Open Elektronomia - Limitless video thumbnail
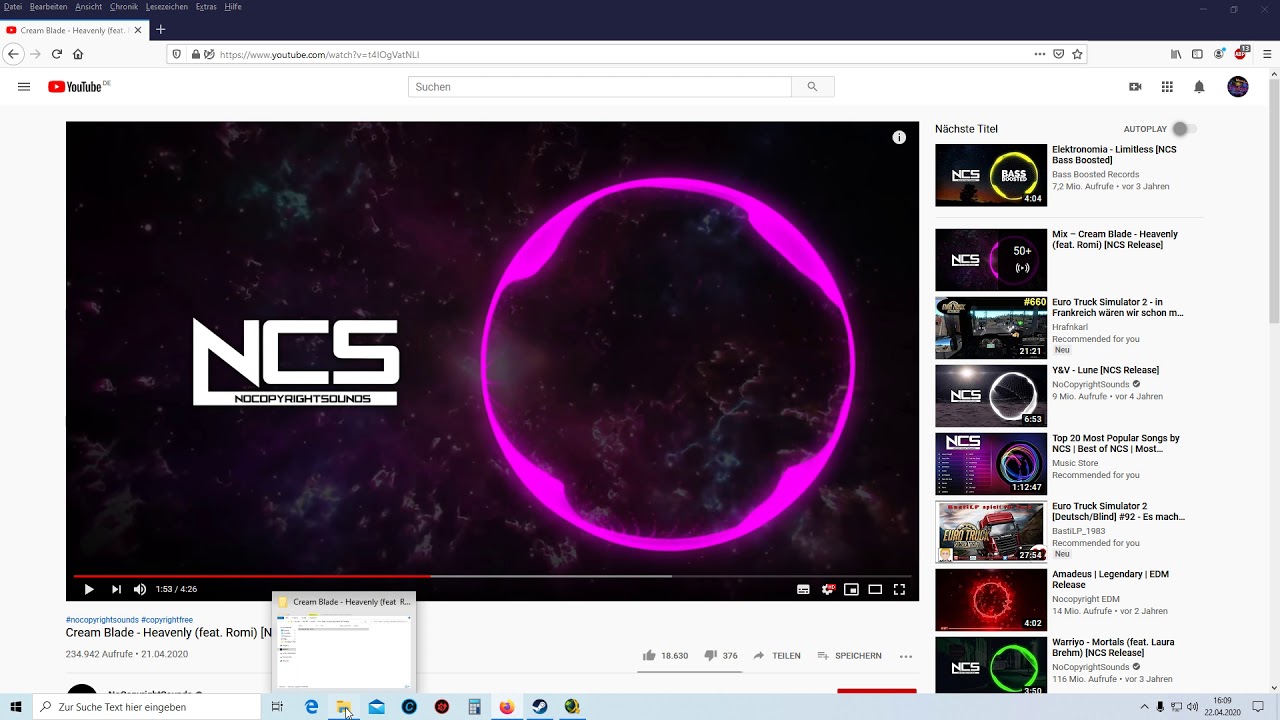The height and width of the screenshot is (720, 1280). coord(991,175)
